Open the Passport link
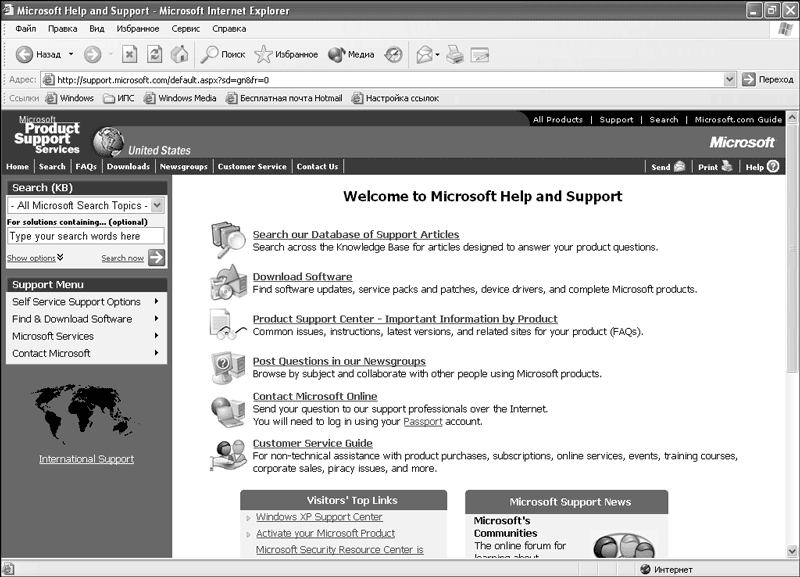Image resolution: width=800 pixels, height=577 pixels. (x=422, y=421)
